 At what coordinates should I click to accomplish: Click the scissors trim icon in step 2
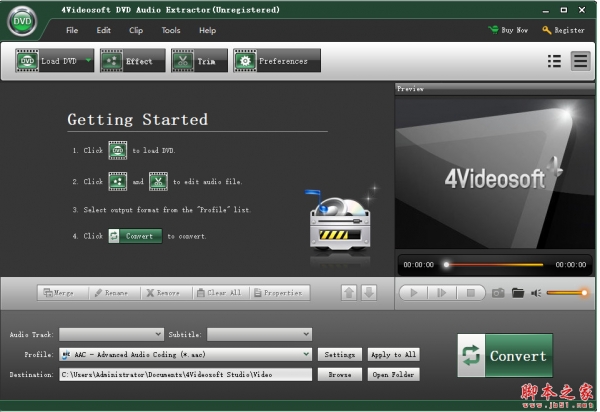coord(158,181)
